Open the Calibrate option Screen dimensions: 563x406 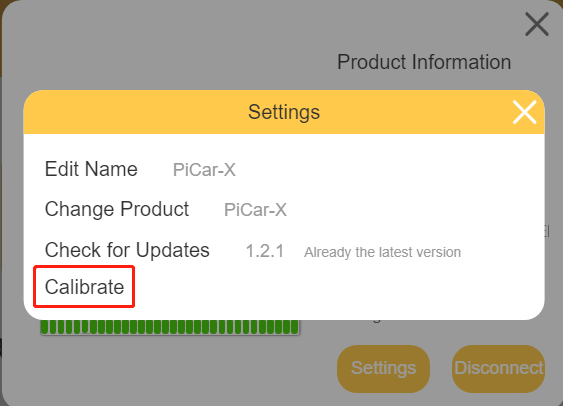pos(84,287)
